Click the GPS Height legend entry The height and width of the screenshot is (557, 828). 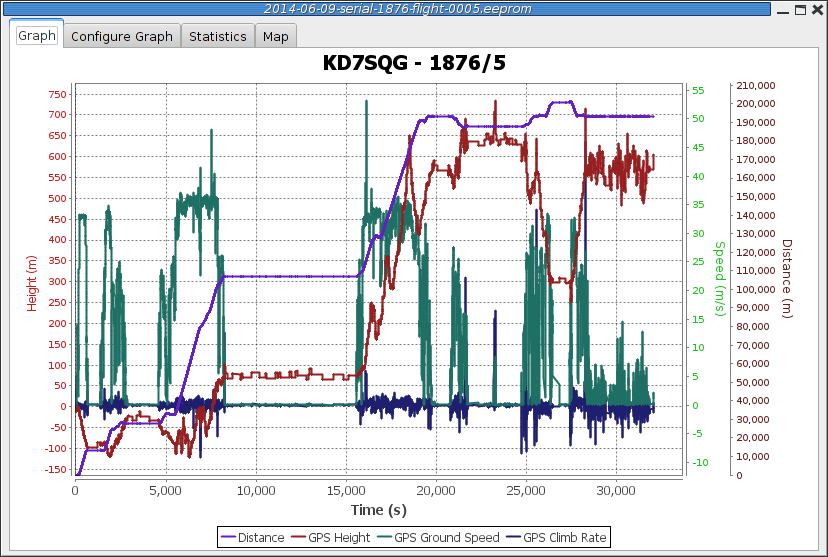pyautogui.click(x=331, y=537)
